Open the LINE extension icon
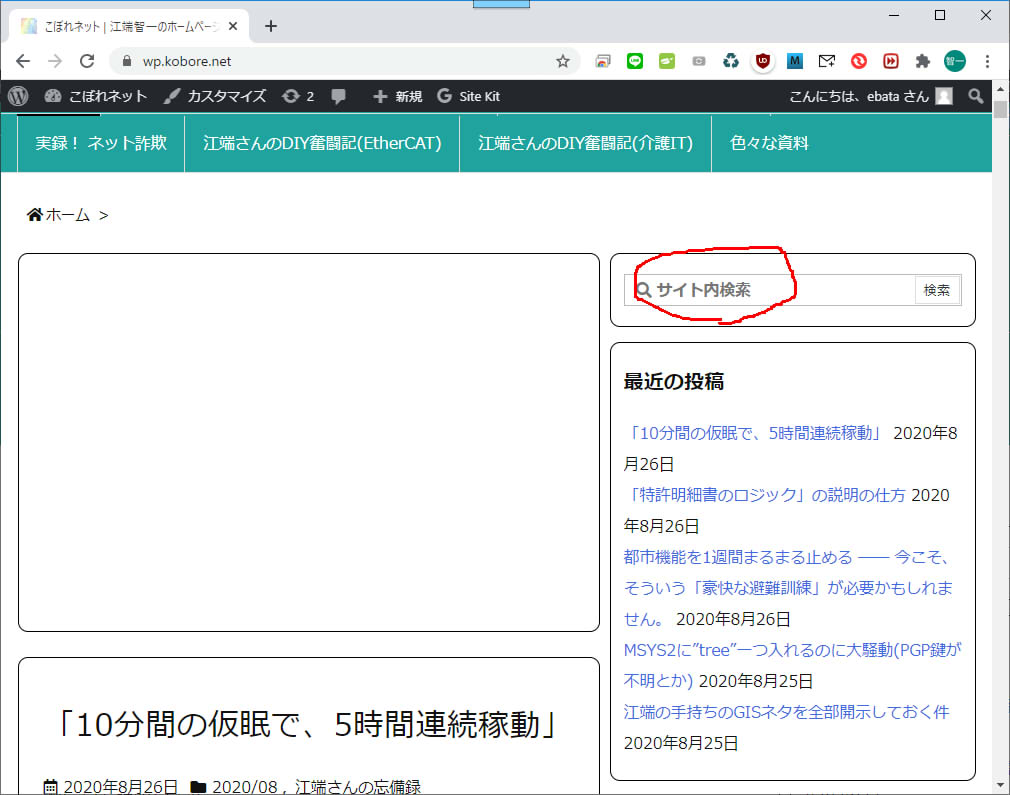Viewport: 1010px width, 795px height. pyautogui.click(x=635, y=61)
